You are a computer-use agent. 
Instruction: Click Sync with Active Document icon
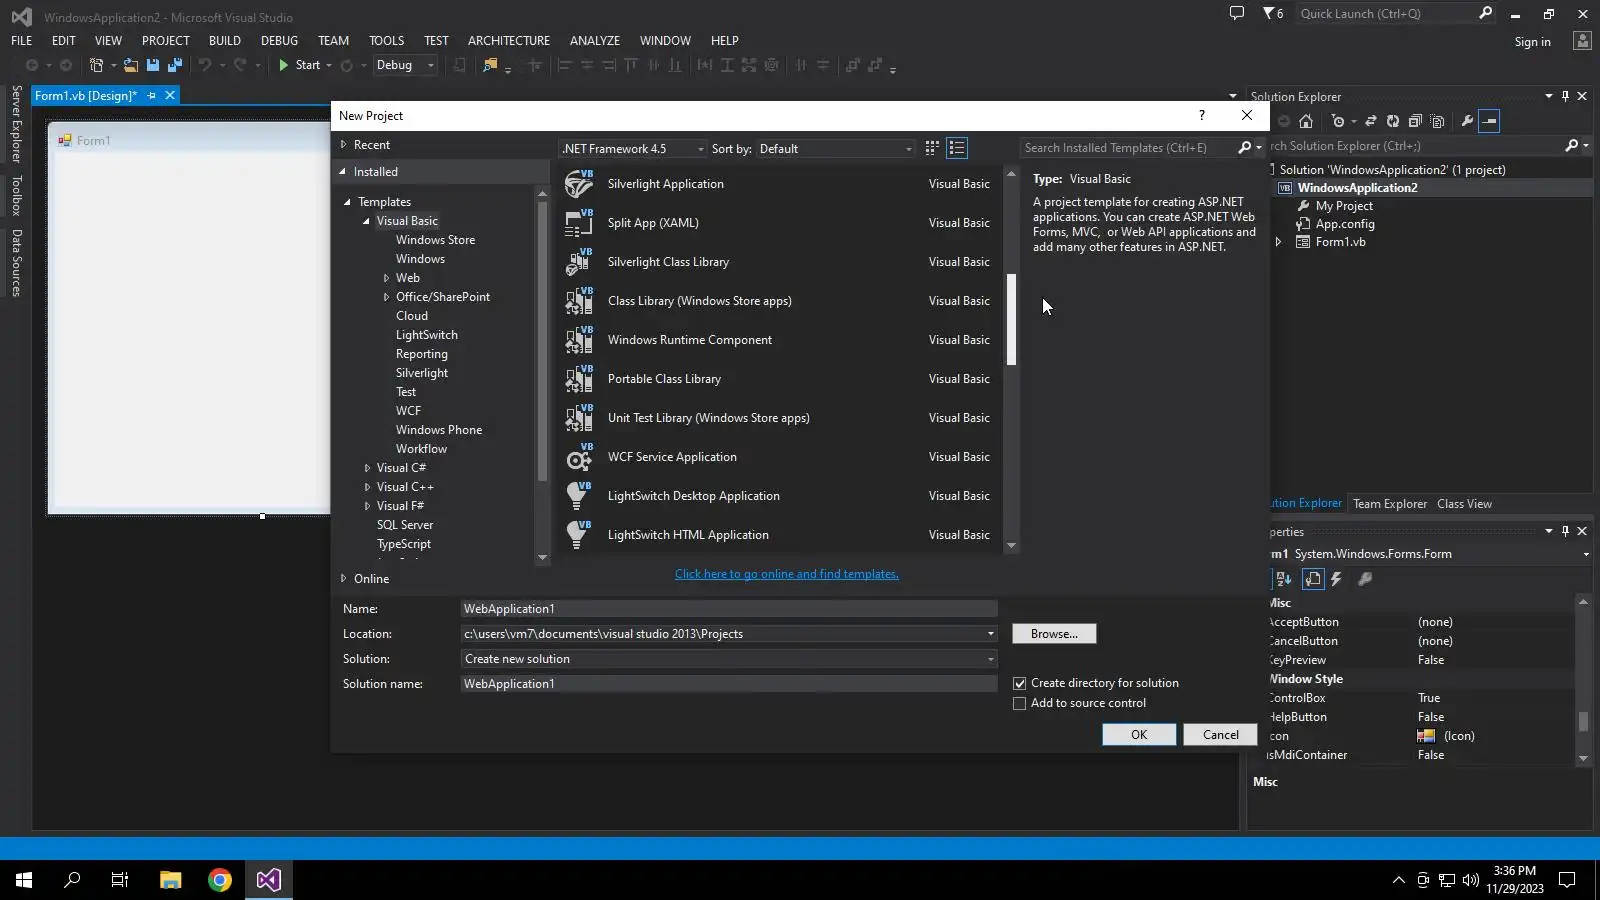[x=1371, y=121]
